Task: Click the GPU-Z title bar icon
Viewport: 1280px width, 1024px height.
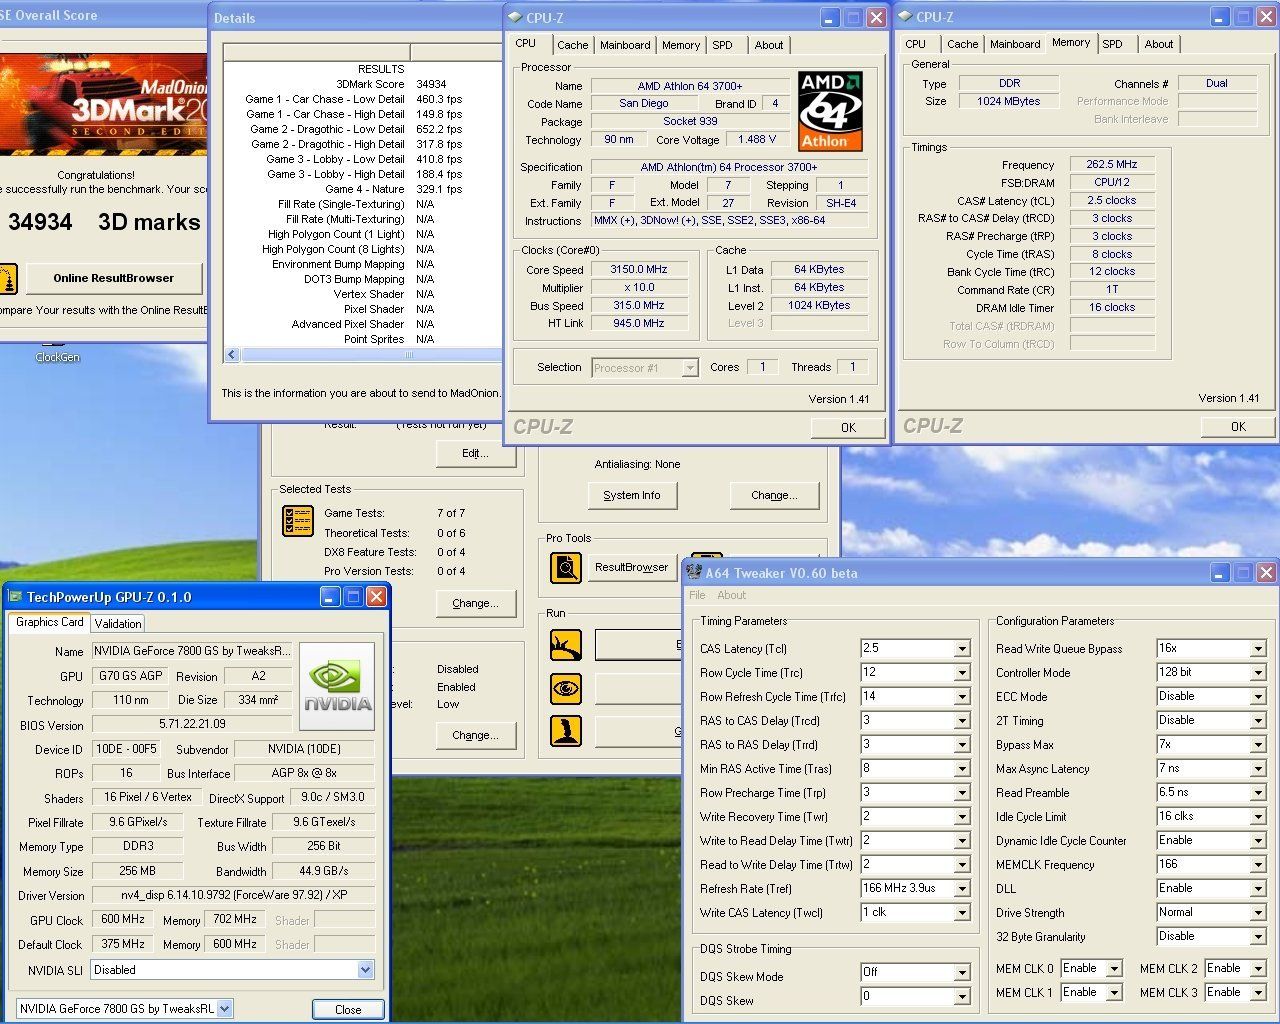Action: 15,597
